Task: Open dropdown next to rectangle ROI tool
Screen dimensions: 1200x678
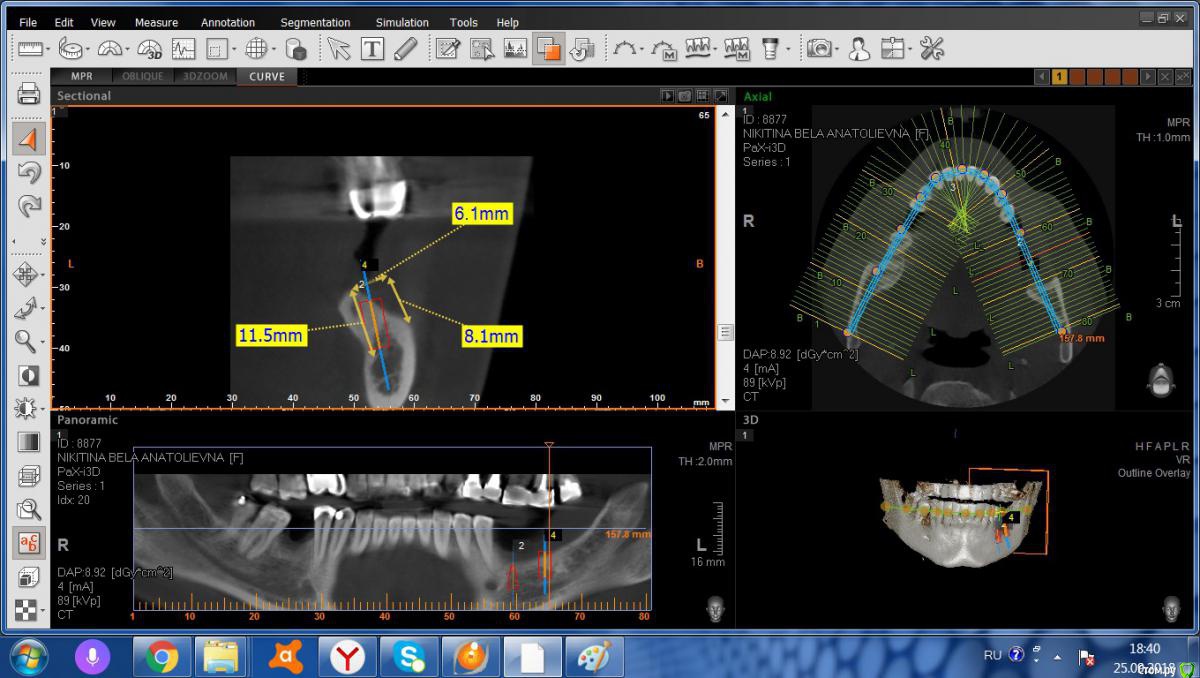Action: tap(234, 49)
